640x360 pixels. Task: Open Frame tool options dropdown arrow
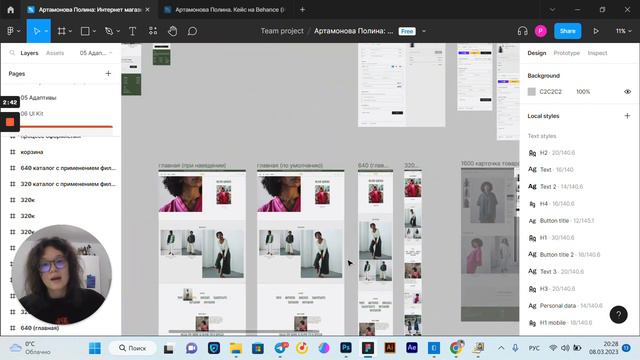tap(70, 31)
